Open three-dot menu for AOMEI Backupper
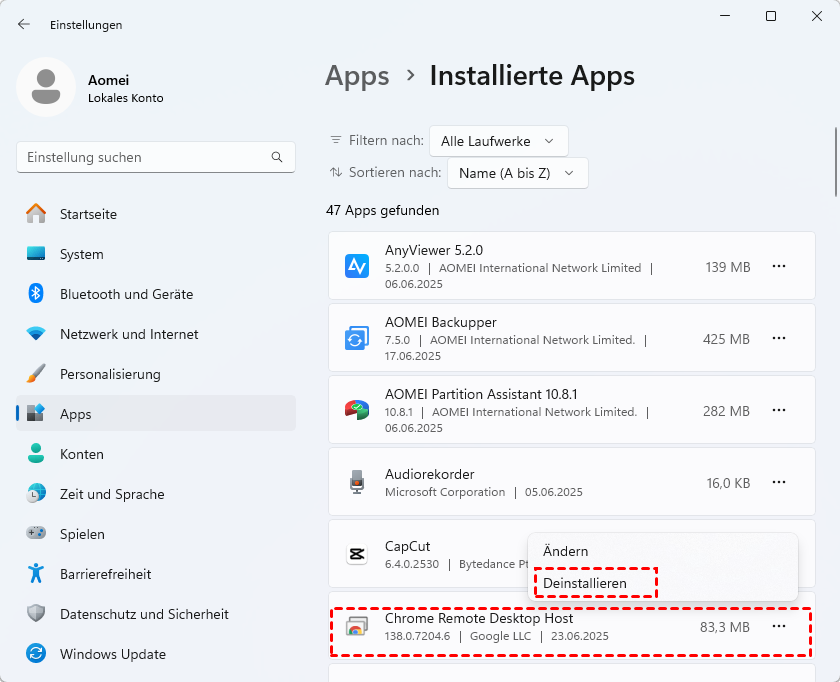 pyautogui.click(x=779, y=339)
